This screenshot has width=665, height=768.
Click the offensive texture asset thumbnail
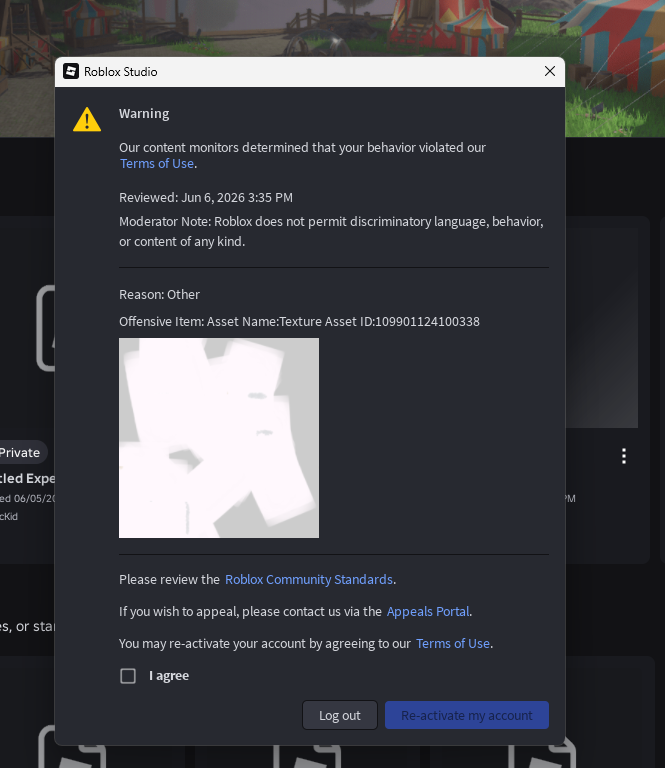tap(219, 438)
